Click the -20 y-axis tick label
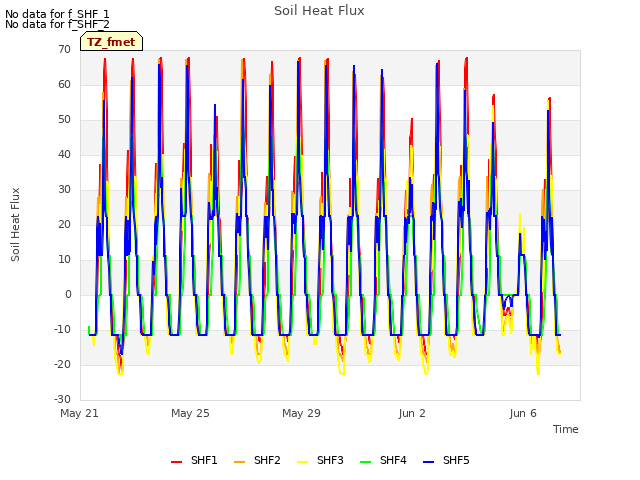The width and height of the screenshot is (640, 480). [x=62, y=364]
